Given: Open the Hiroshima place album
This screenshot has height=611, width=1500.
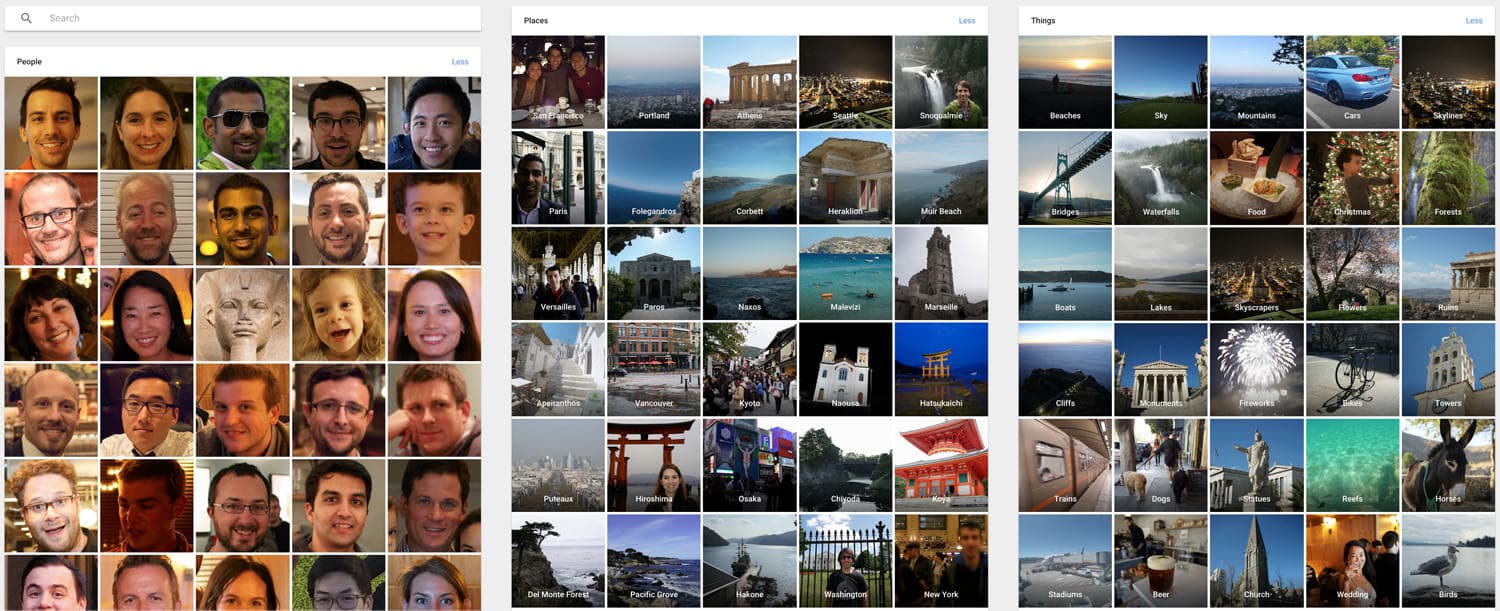Looking at the screenshot, I should click(x=654, y=465).
